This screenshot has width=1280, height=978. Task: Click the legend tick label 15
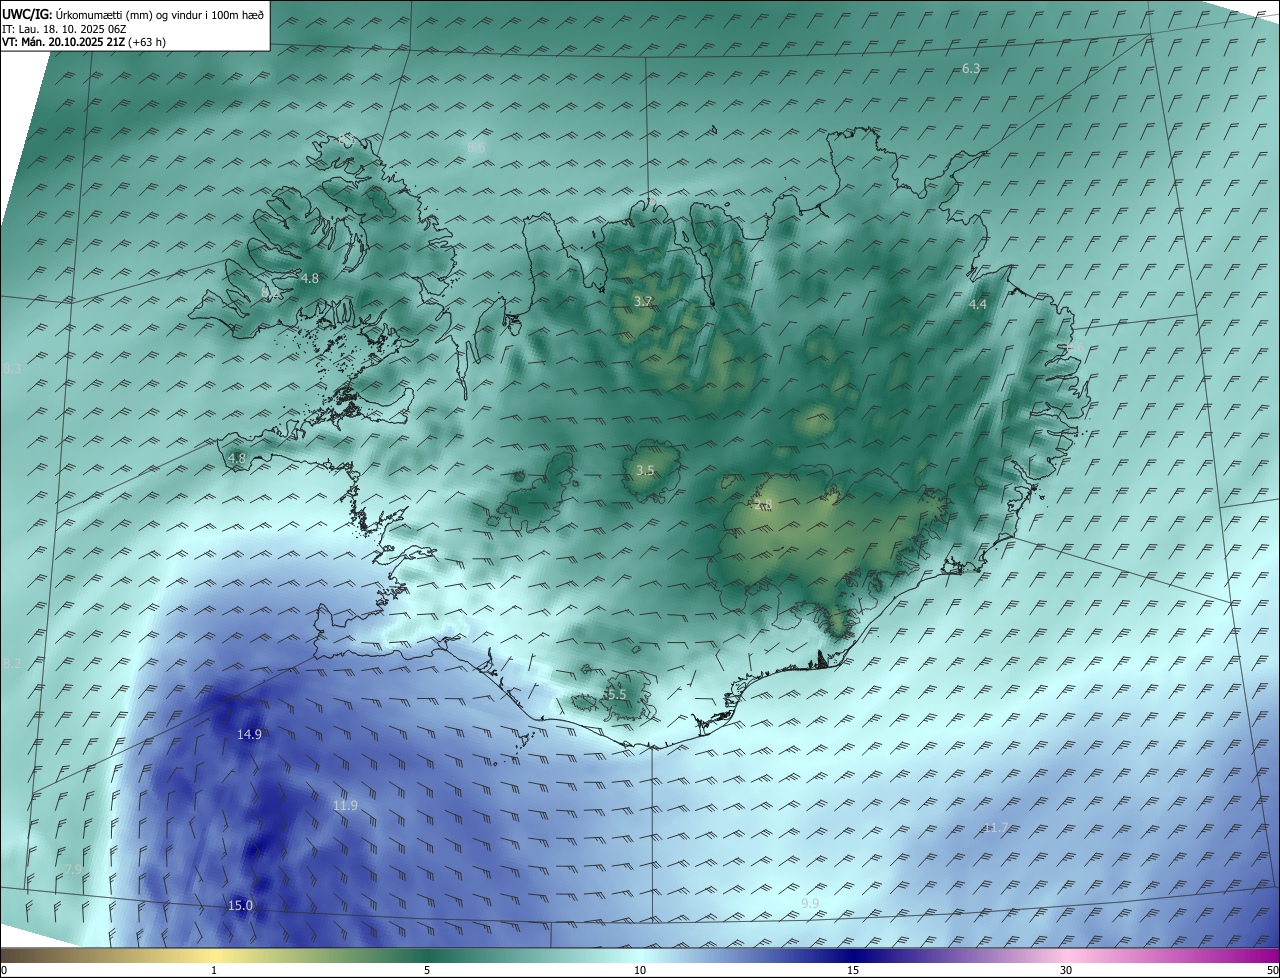coord(853,970)
